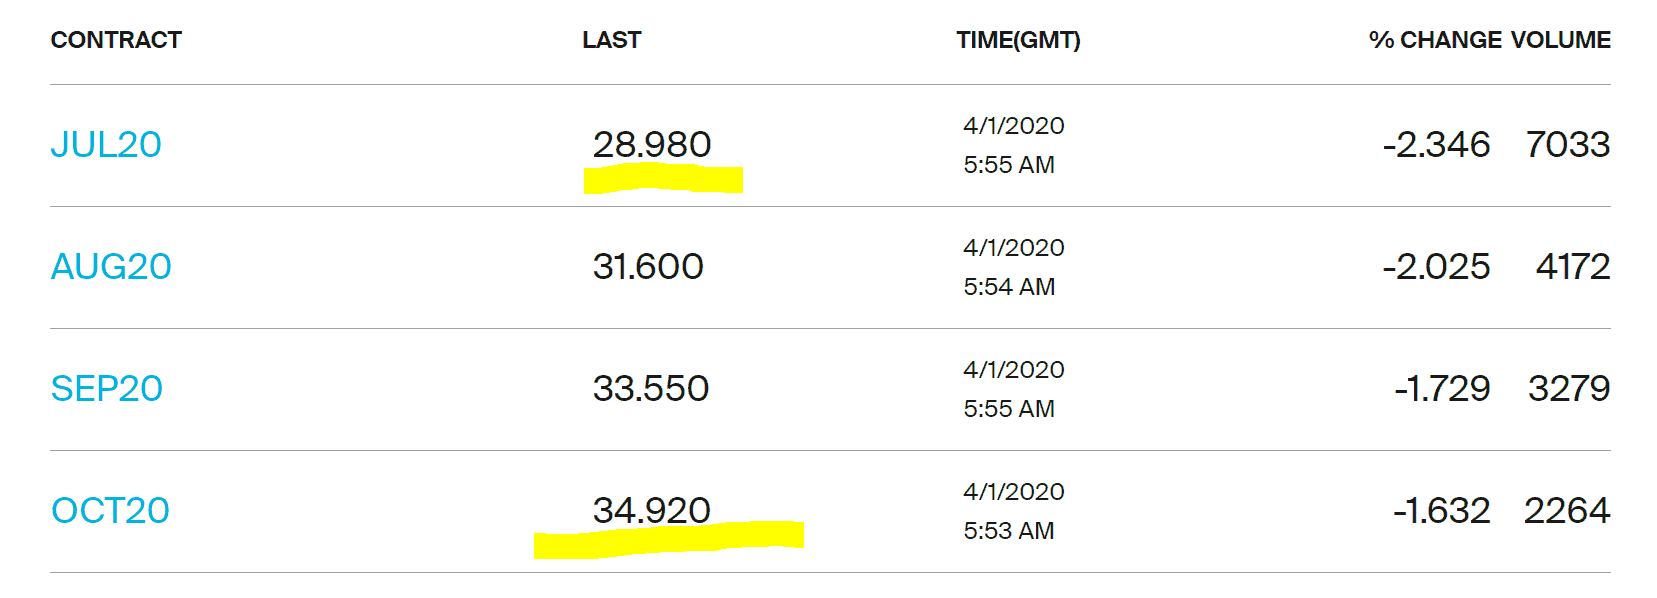The width and height of the screenshot is (1657, 598).
Task: Select the 4172 volume value
Action: point(1573,267)
